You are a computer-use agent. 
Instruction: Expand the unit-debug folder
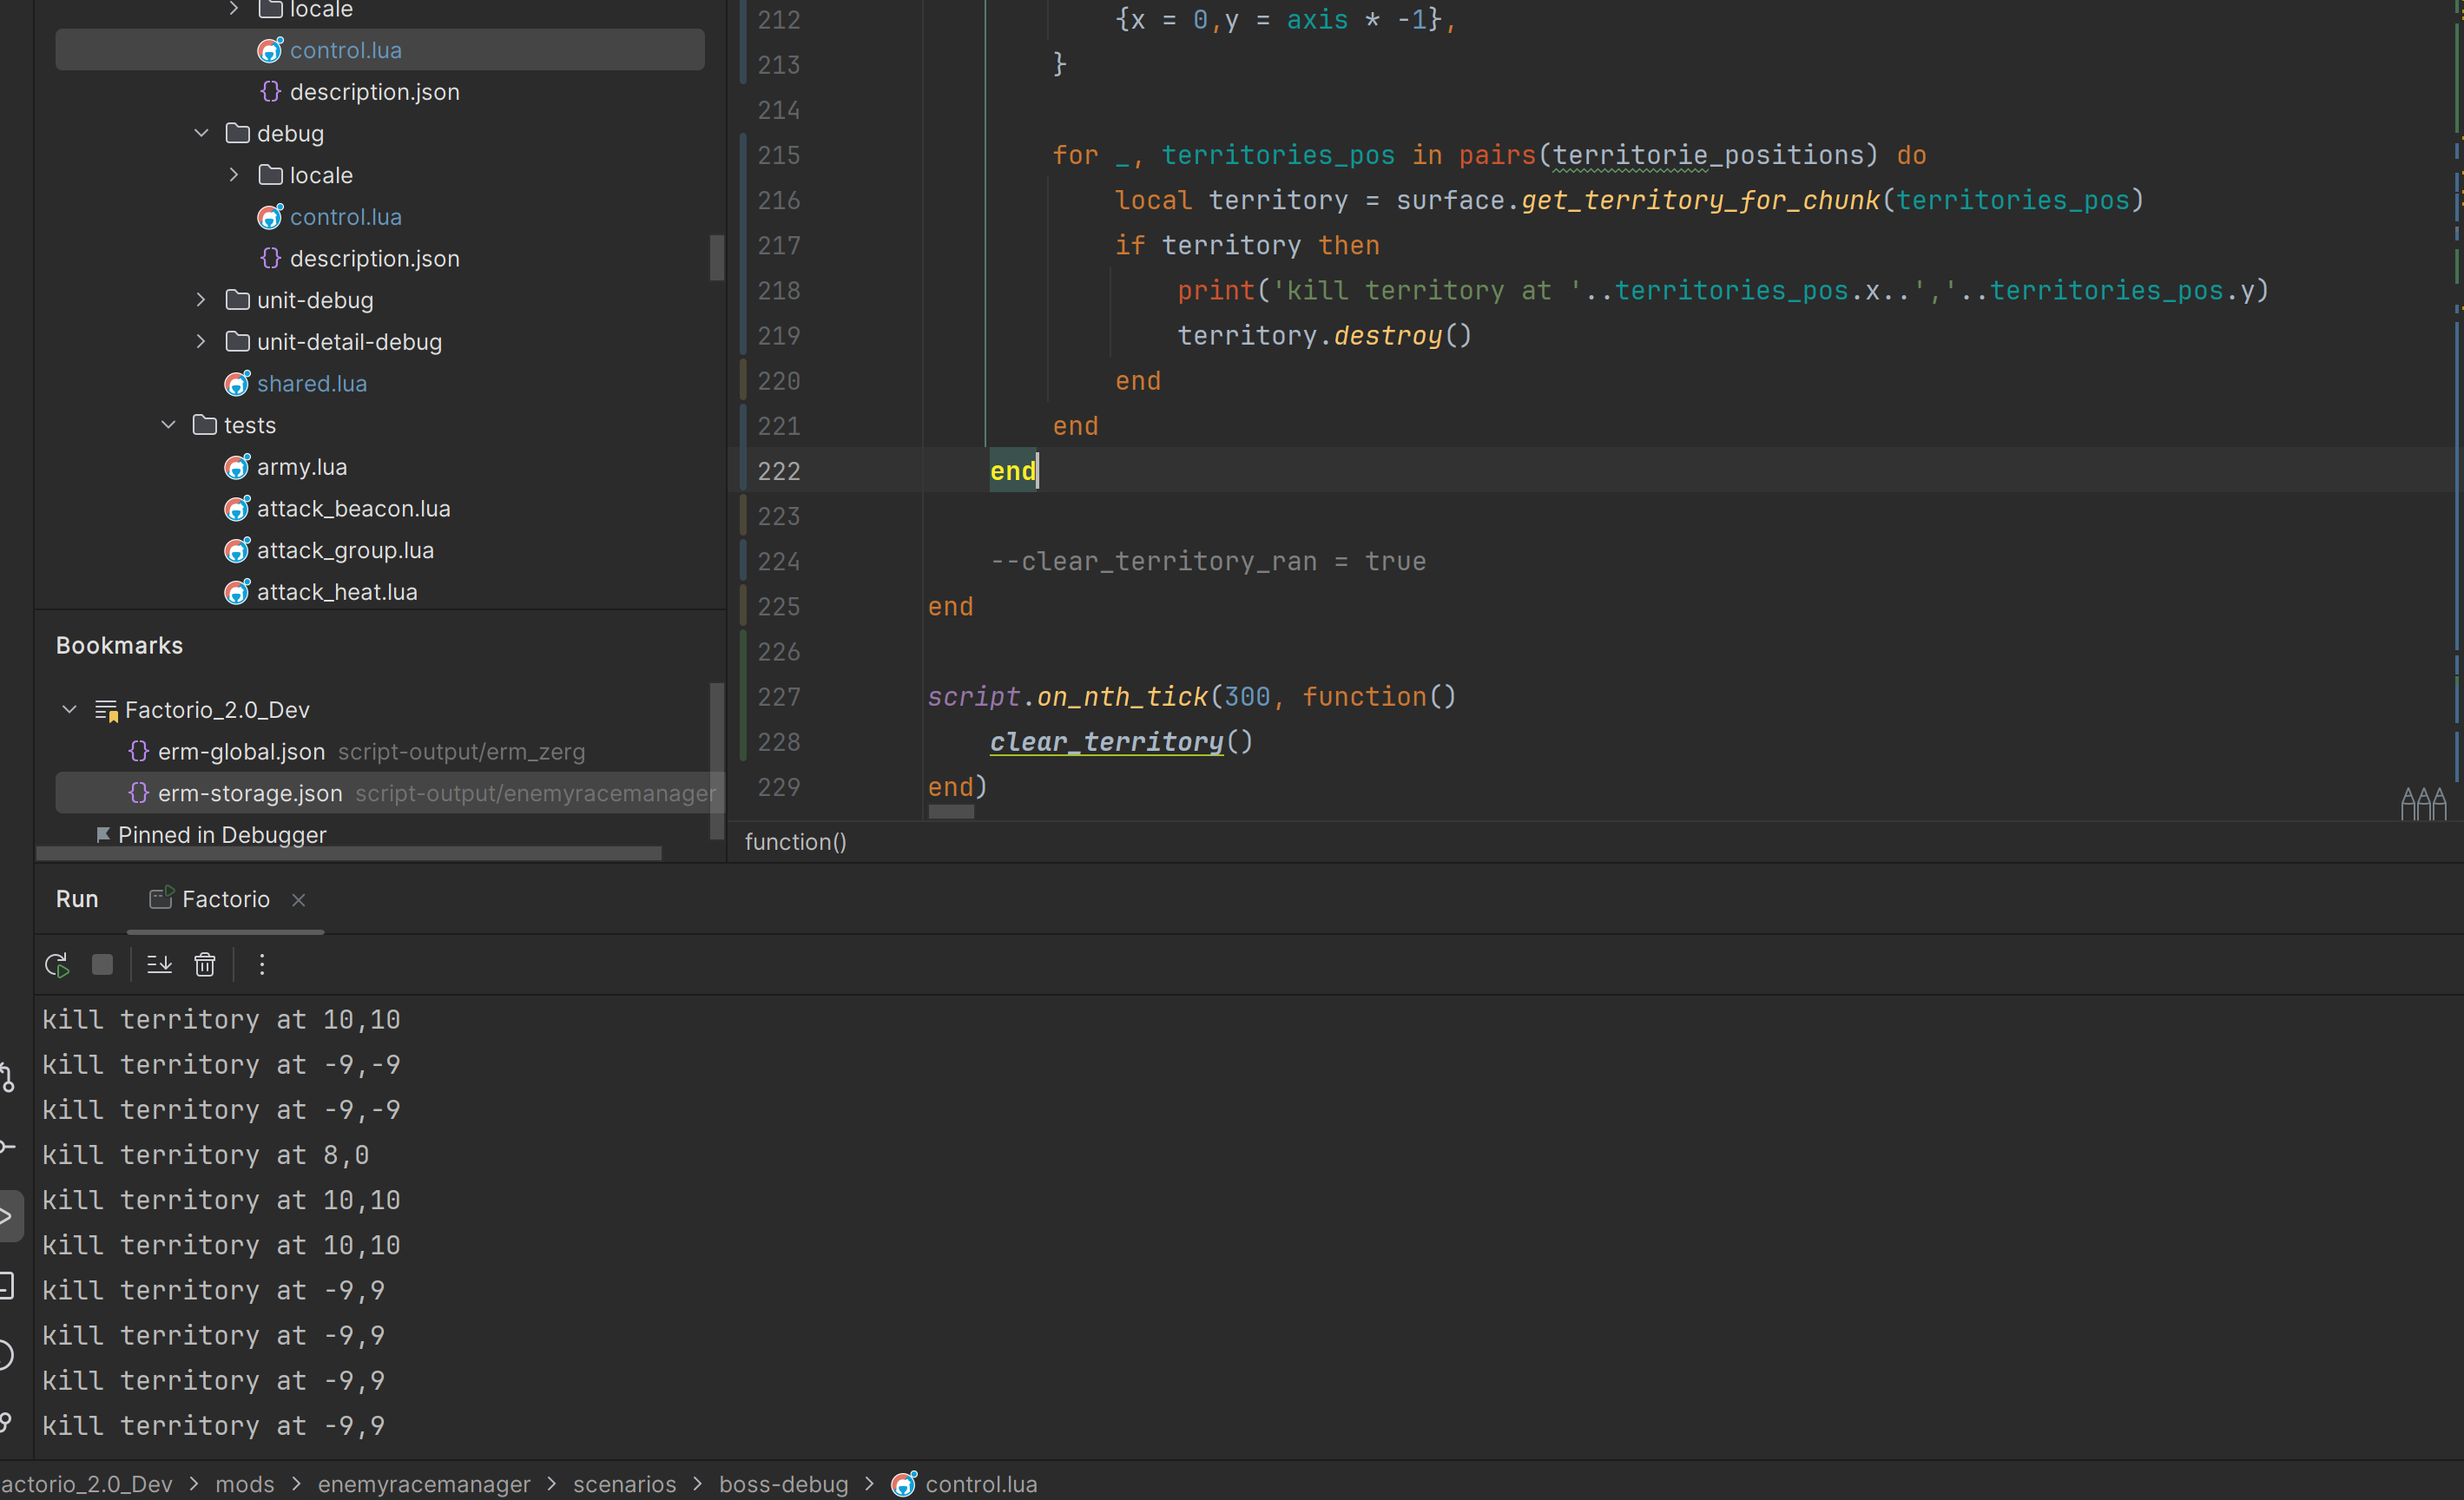click(x=201, y=300)
